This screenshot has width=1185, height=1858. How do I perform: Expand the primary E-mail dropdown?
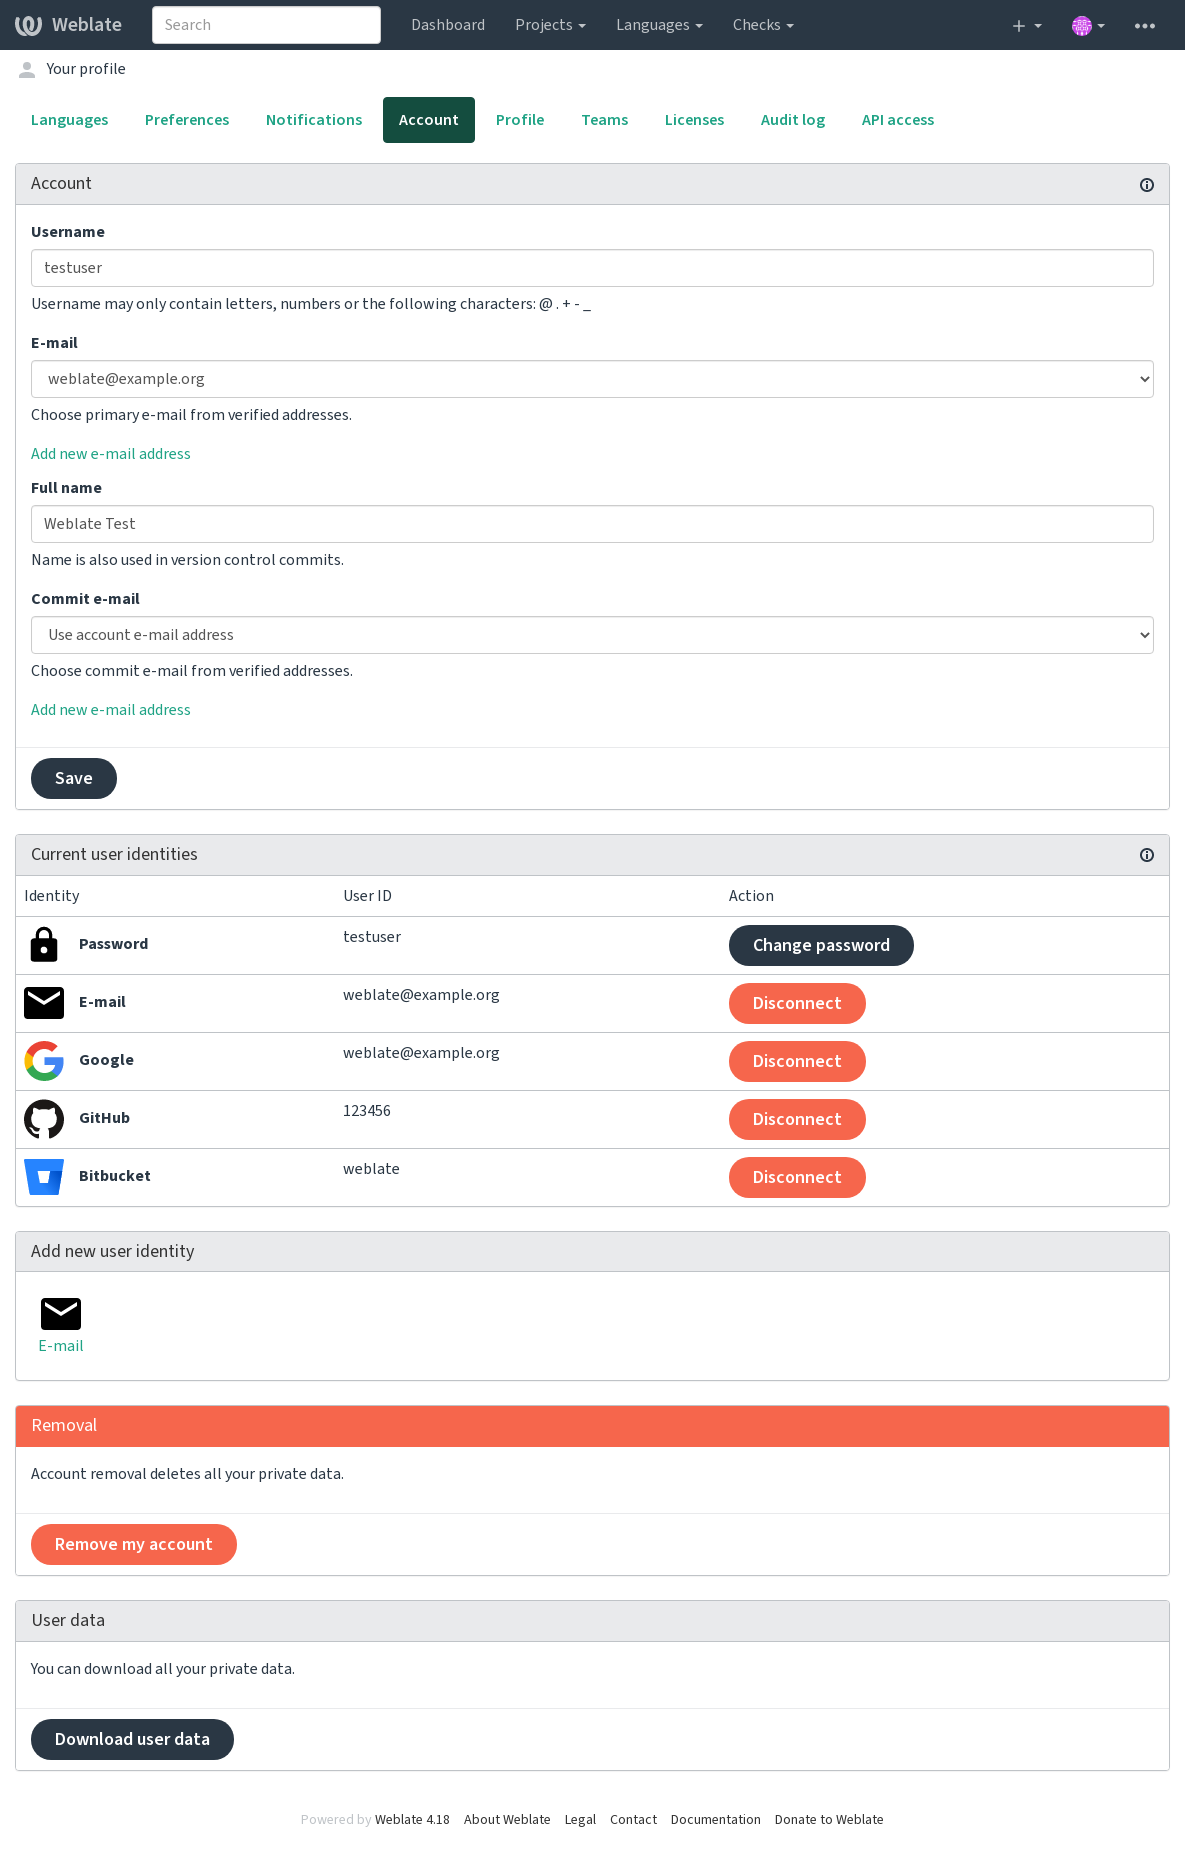[x=592, y=379]
